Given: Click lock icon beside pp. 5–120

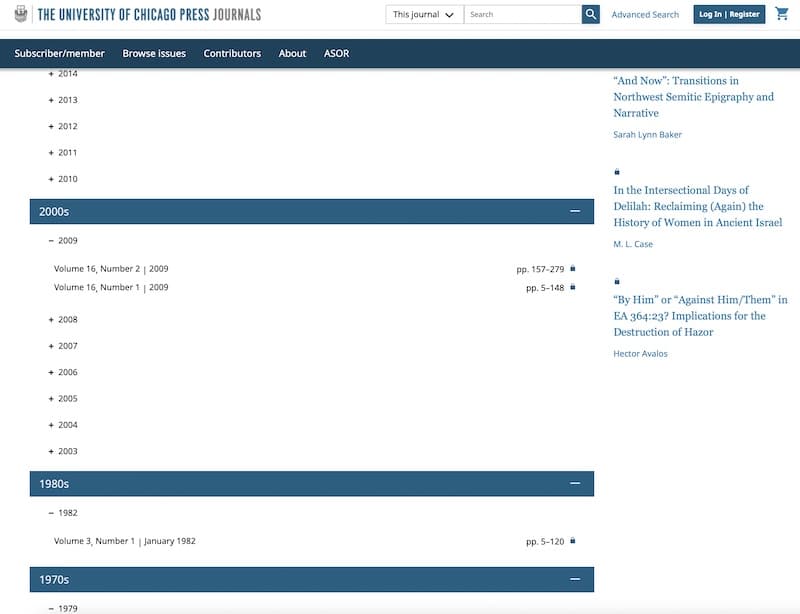Looking at the screenshot, I should pos(572,541).
